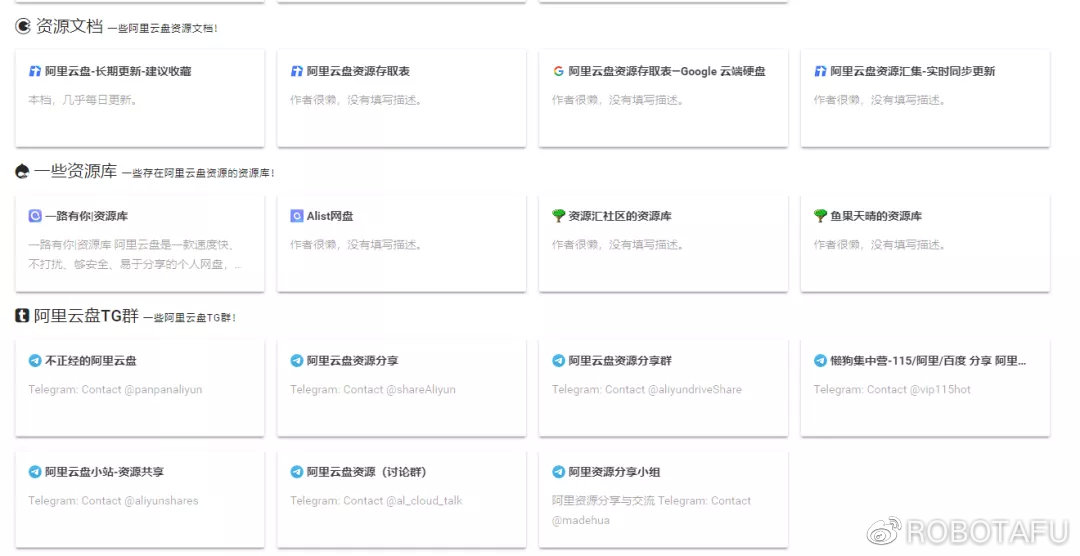Open the 阿里云盘资源存取表 document link
The image size is (1080, 556).
coord(358,71)
